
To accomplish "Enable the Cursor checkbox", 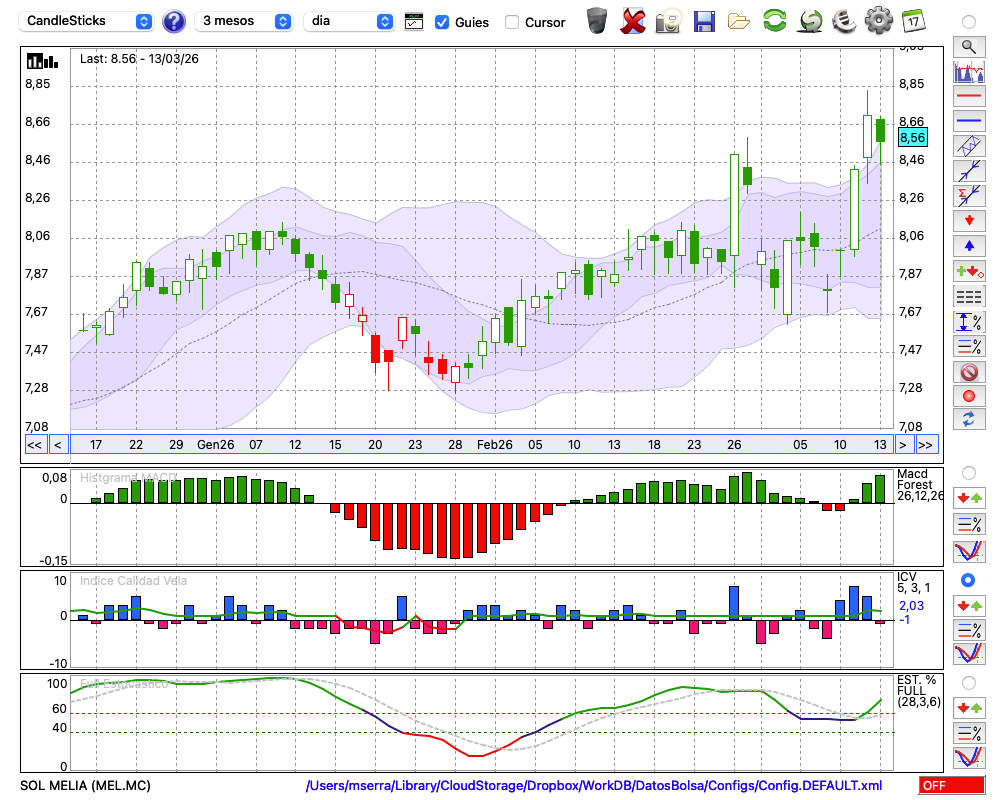I will [x=512, y=22].
